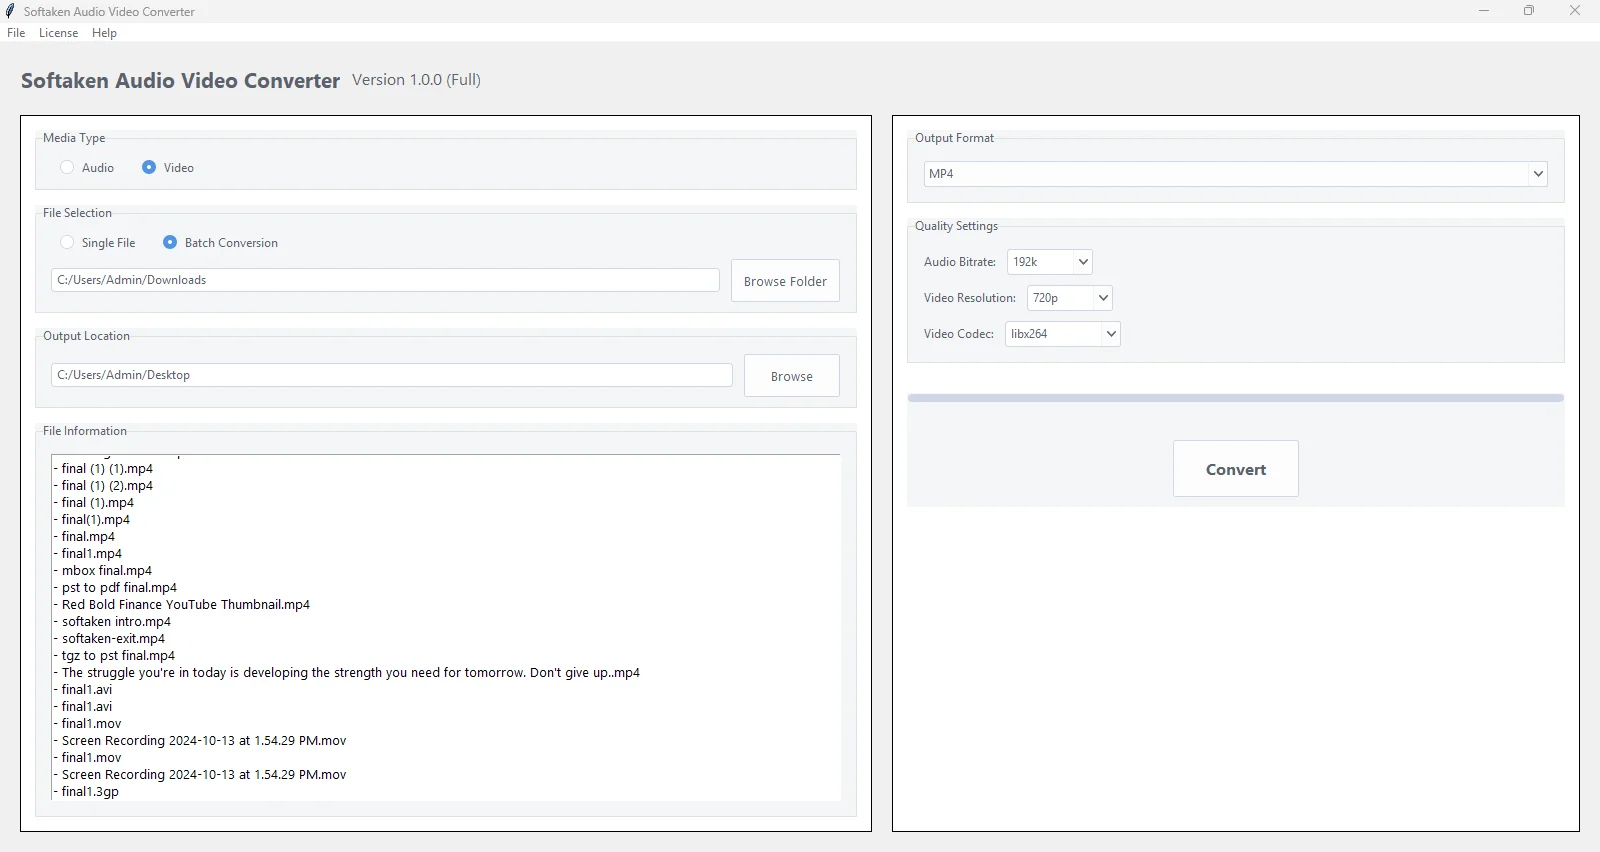Image resolution: width=1600 pixels, height=852 pixels.
Task: Restore down the application window
Action: pos(1529,11)
